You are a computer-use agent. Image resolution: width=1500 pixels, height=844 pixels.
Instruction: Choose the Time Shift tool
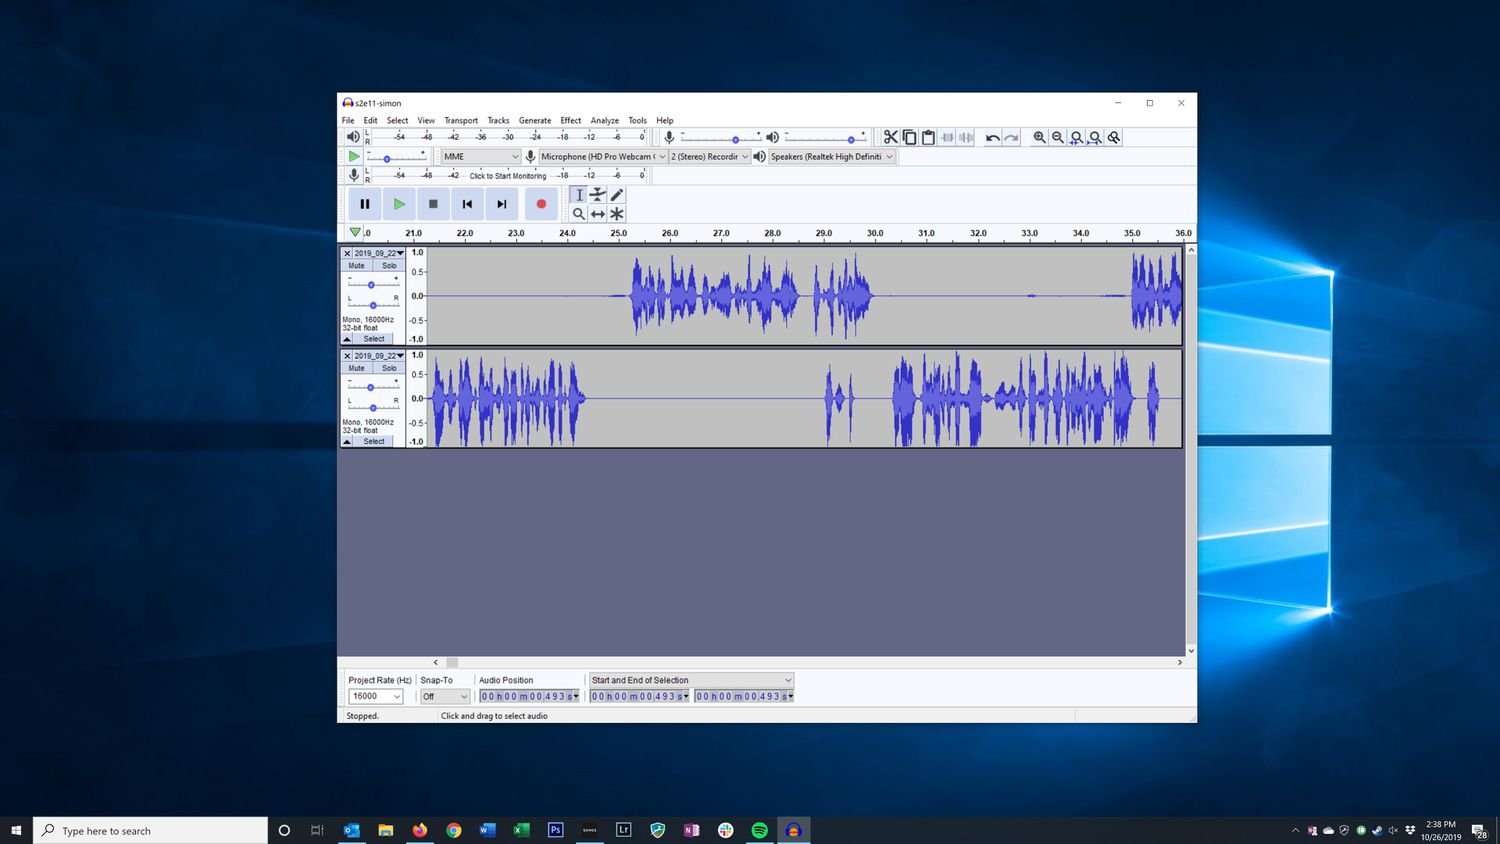[x=597, y=214]
